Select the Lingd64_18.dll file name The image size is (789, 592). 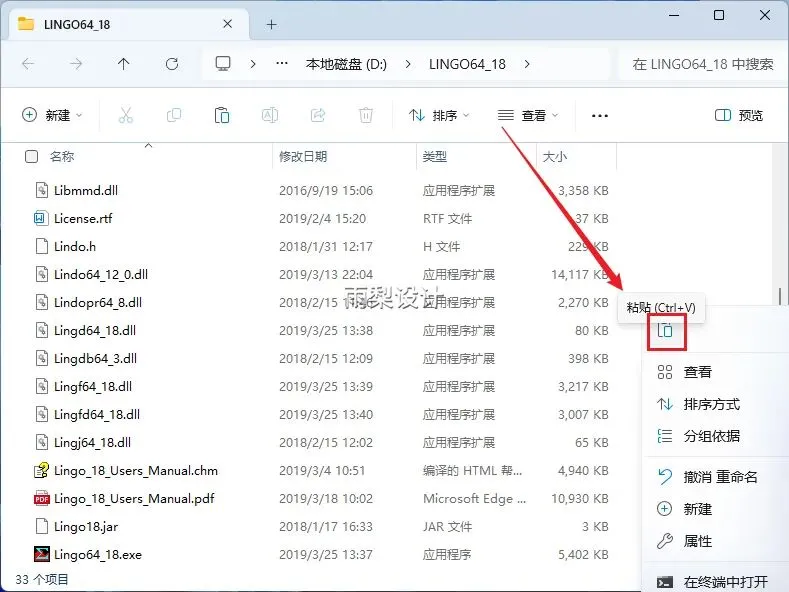pyautogui.click(x=95, y=330)
